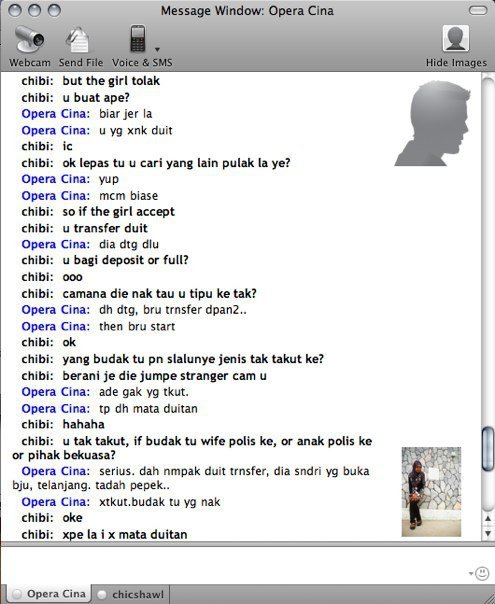Click the green zoom window button

(54, 10)
